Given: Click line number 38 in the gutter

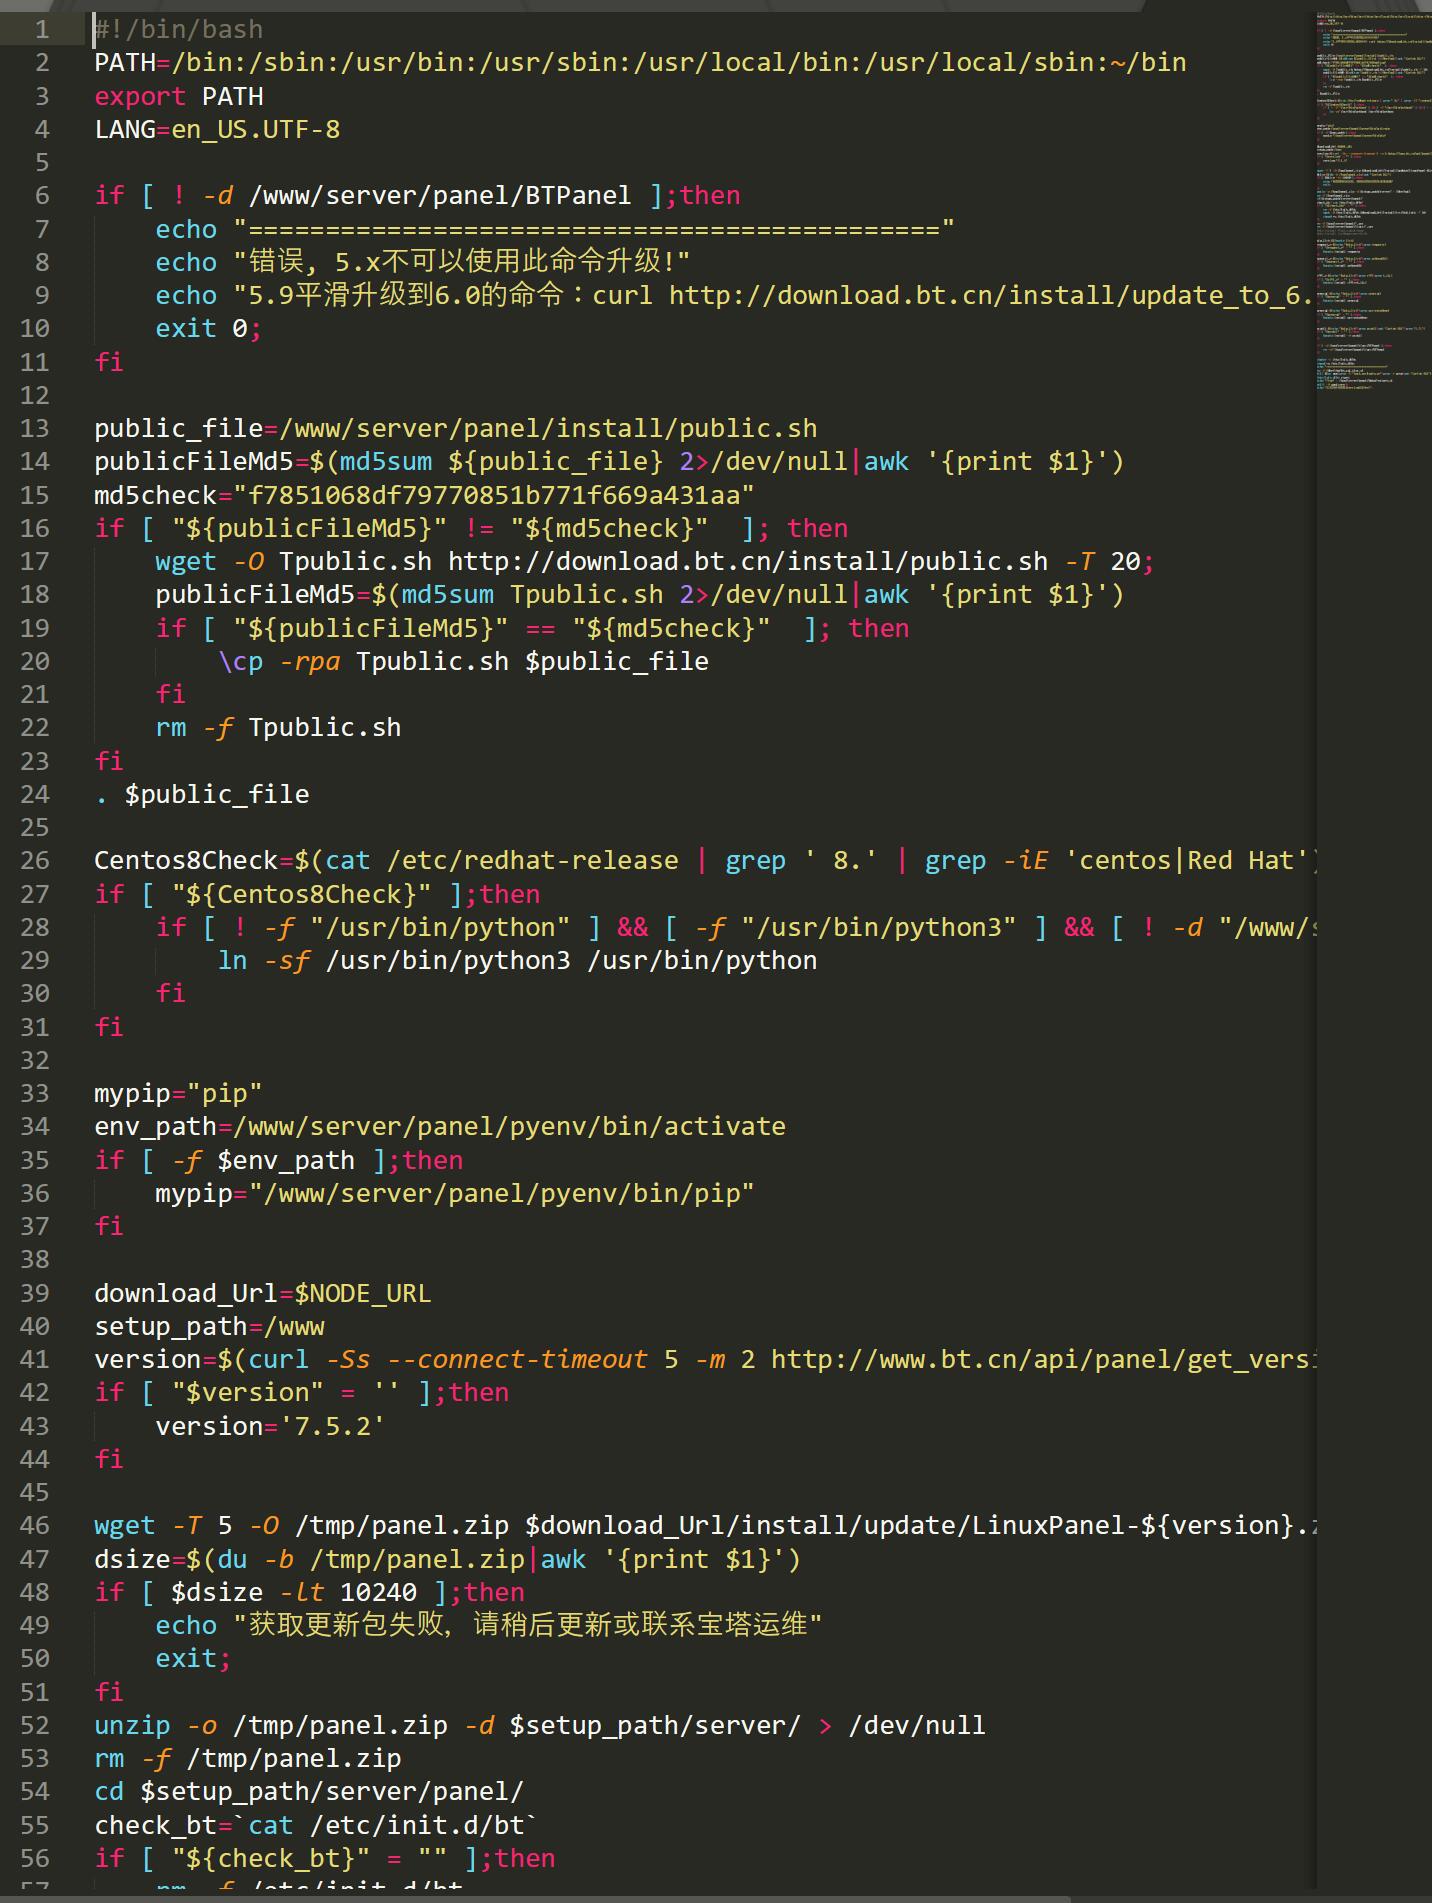Looking at the screenshot, I should coord(34,1260).
